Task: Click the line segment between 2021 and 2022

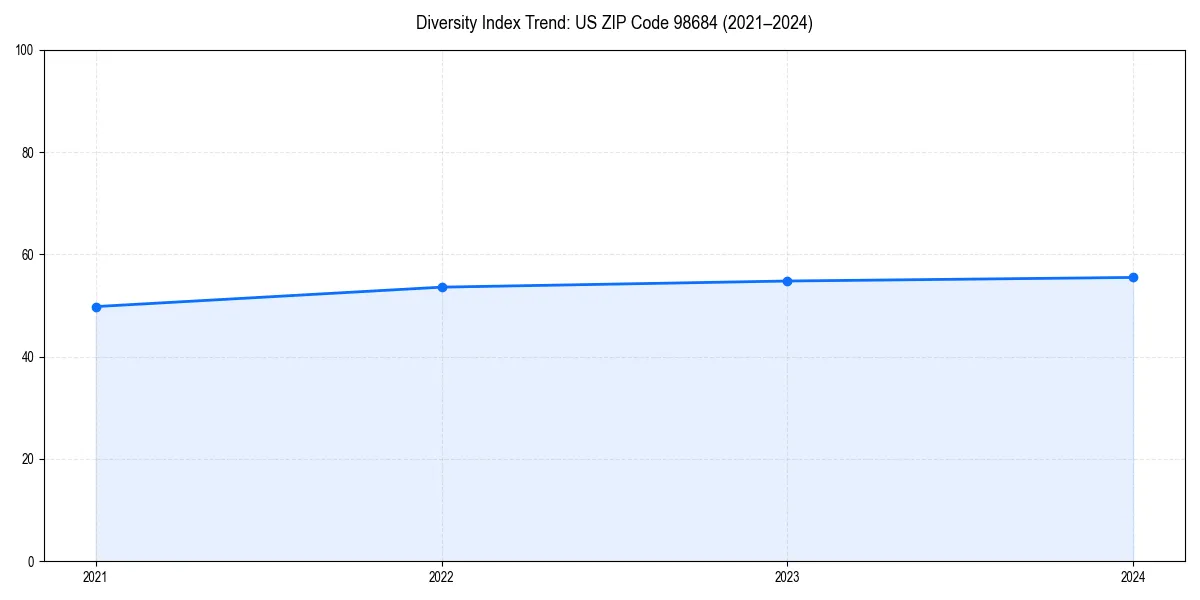Action: click(x=270, y=296)
